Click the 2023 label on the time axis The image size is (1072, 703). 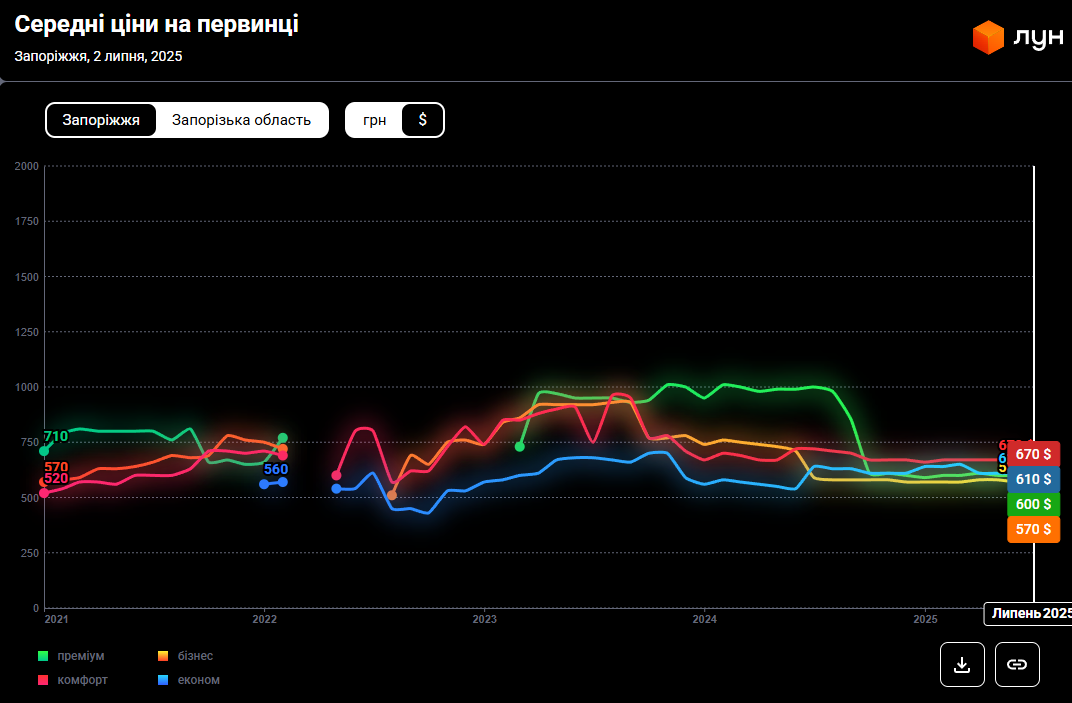pos(484,620)
